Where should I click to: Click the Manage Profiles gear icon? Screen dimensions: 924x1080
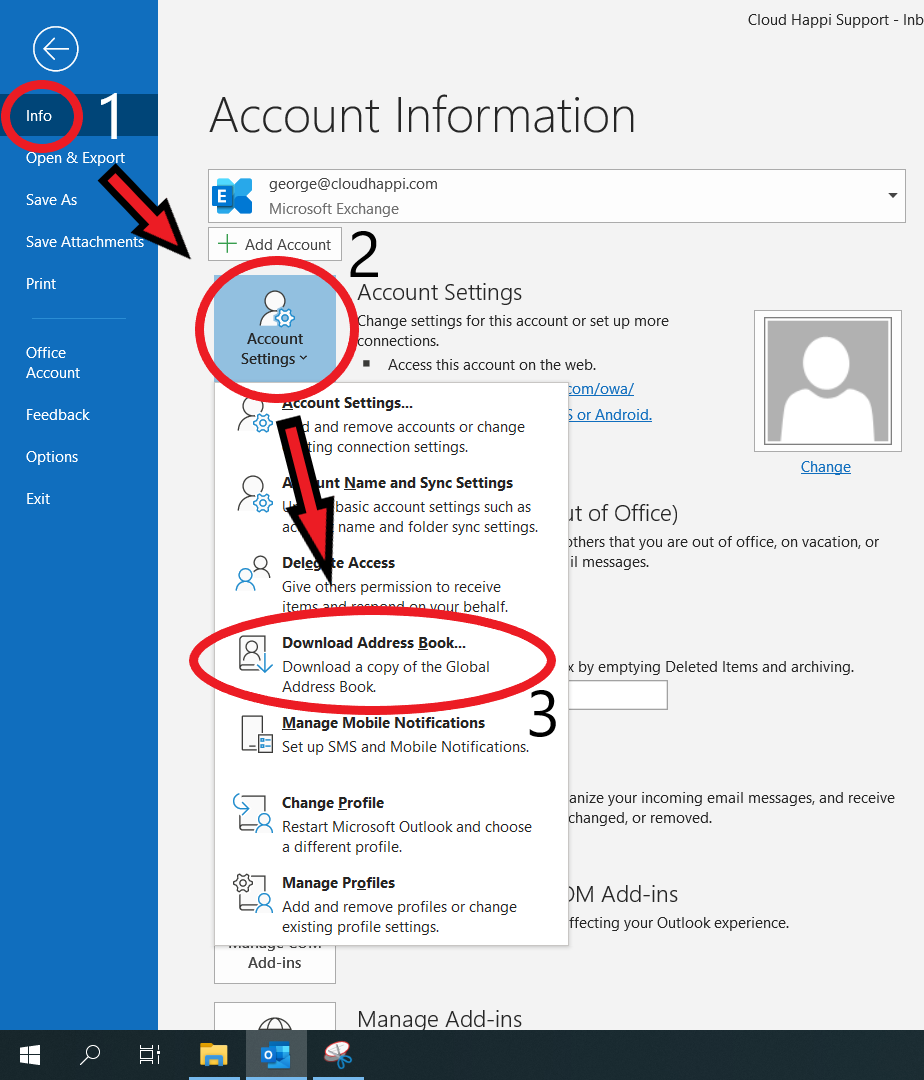(253, 893)
